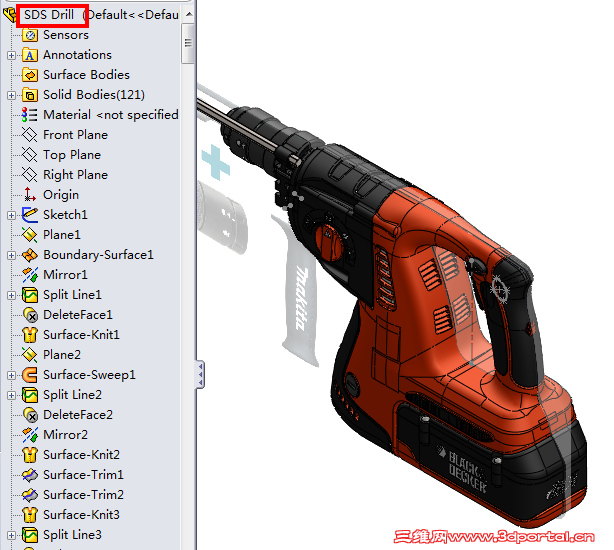Select the Origin label
Image resolution: width=614 pixels, height=550 pixels.
(x=61, y=195)
